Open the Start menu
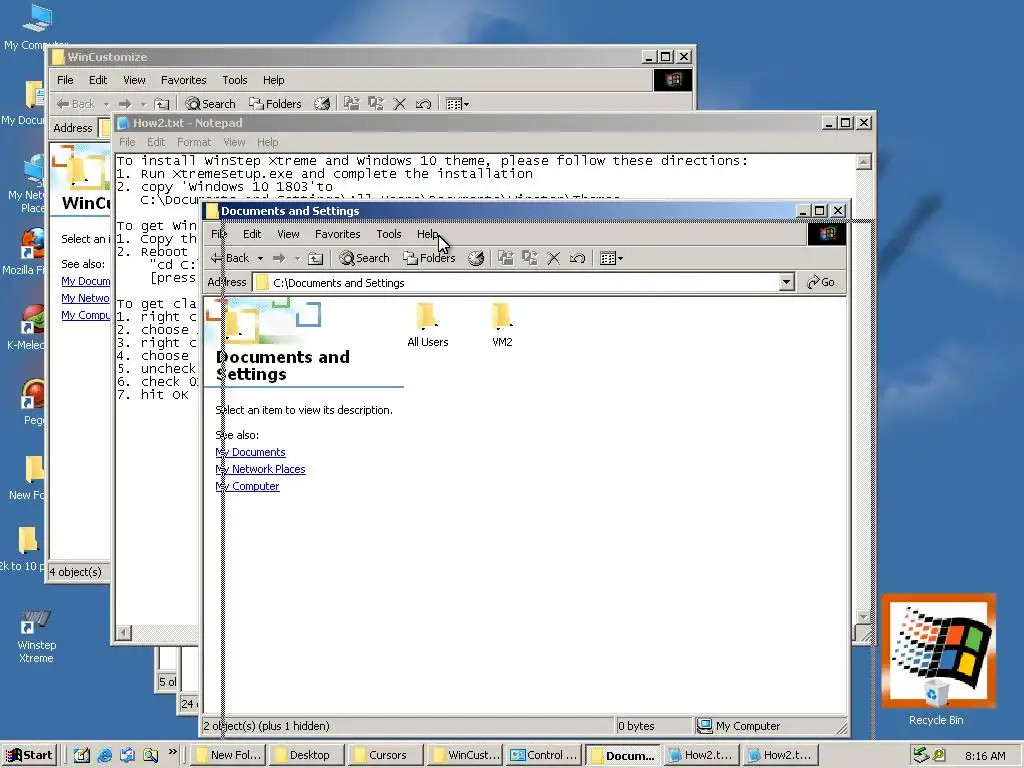The height and width of the screenshot is (768, 1024). (29, 755)
